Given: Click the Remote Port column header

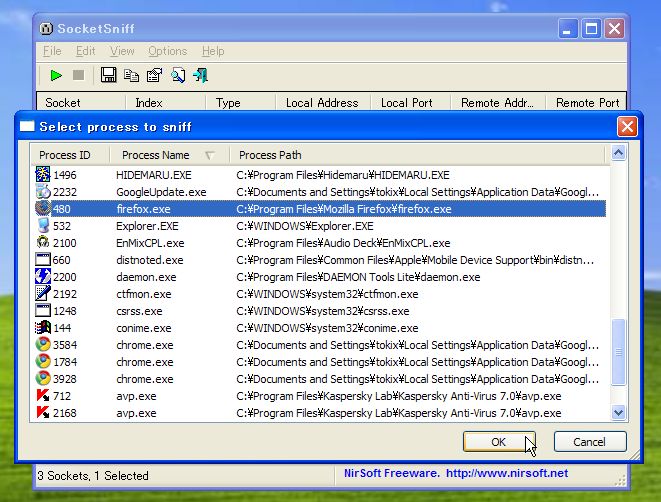Looking at the screenshot, I should click(x=586, y=102).
